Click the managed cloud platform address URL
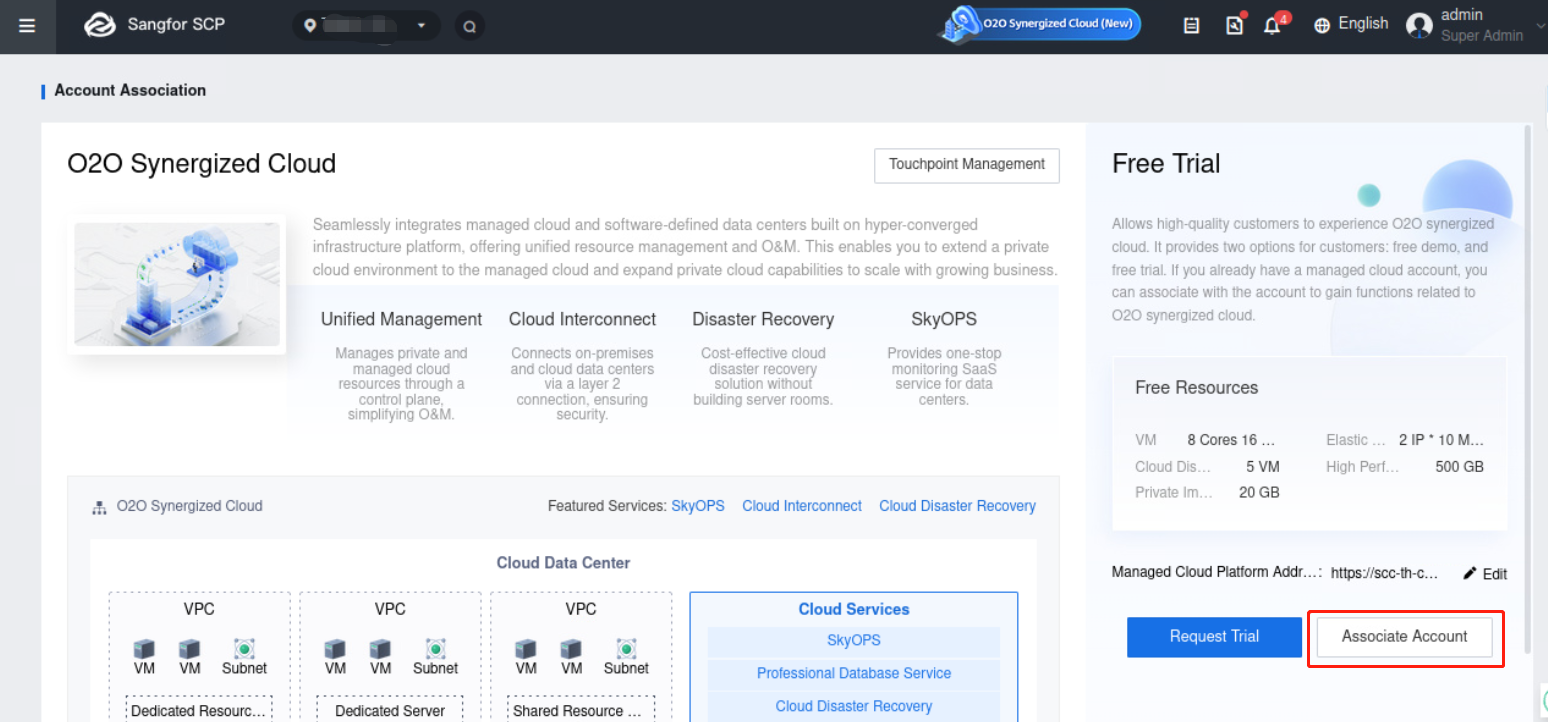 tap(1385, 573)
